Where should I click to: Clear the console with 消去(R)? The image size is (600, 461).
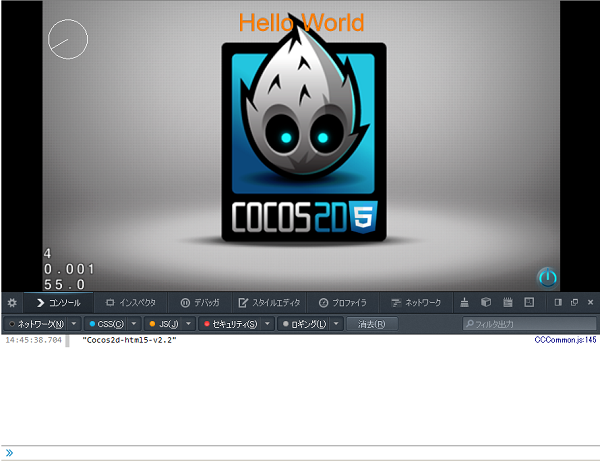pyautogui.click(x=372, y=324)
